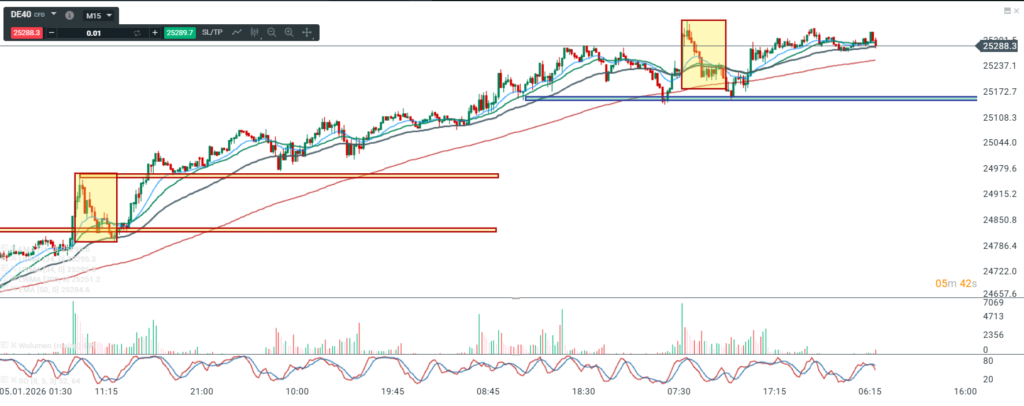The image size is (1024, 406).
Task: Open the M15 timeframe dropdown
Action: tap(97, 16)
